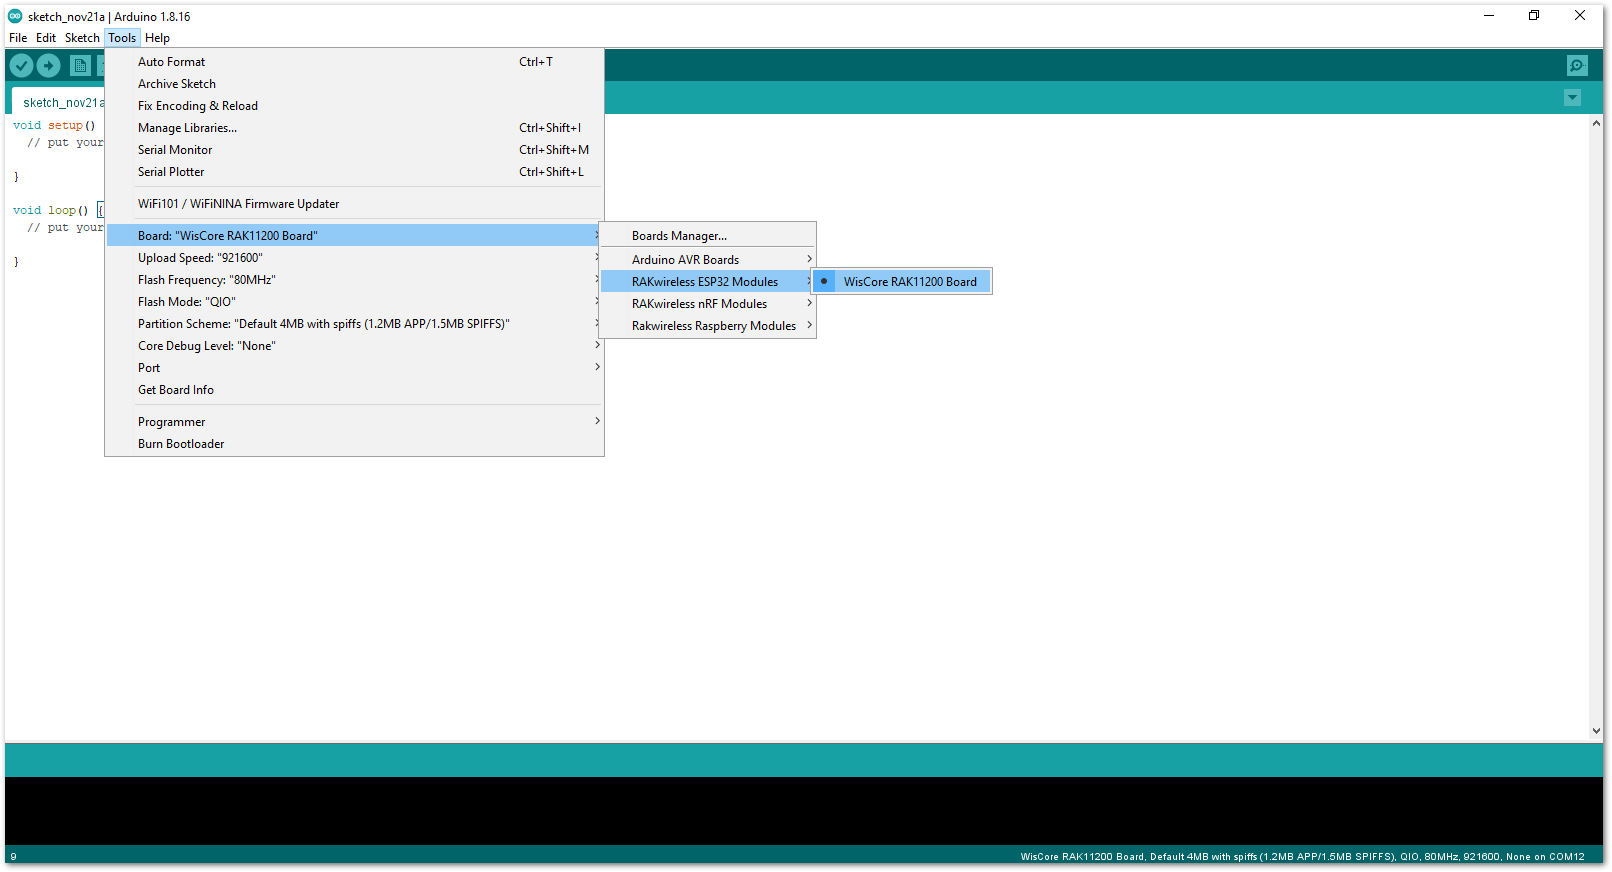Open Serial Monitor menu entry
The width and height of the screenshot is (1612, 872).
(354, 150)
